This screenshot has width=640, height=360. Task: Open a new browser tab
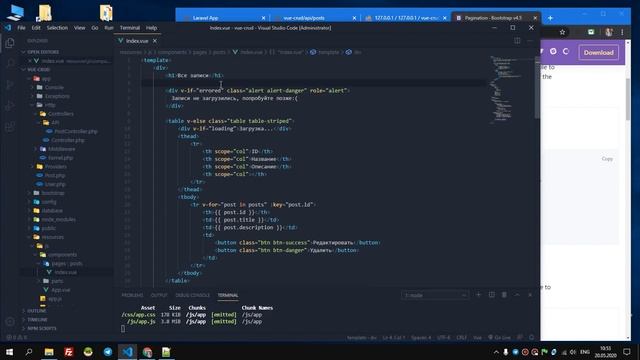(550, 18)
